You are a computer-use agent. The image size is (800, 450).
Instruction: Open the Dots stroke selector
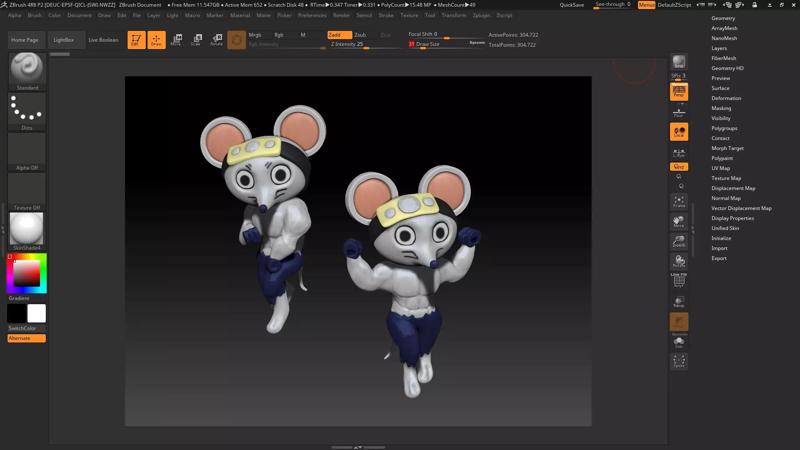click(x=27, y=110)
